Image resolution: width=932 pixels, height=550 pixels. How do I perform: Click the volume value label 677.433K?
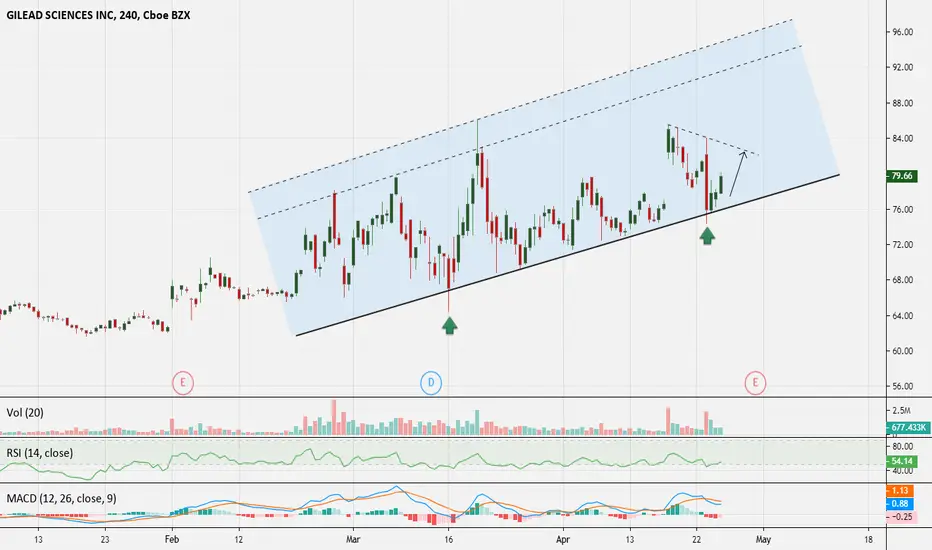pos(907,428)
